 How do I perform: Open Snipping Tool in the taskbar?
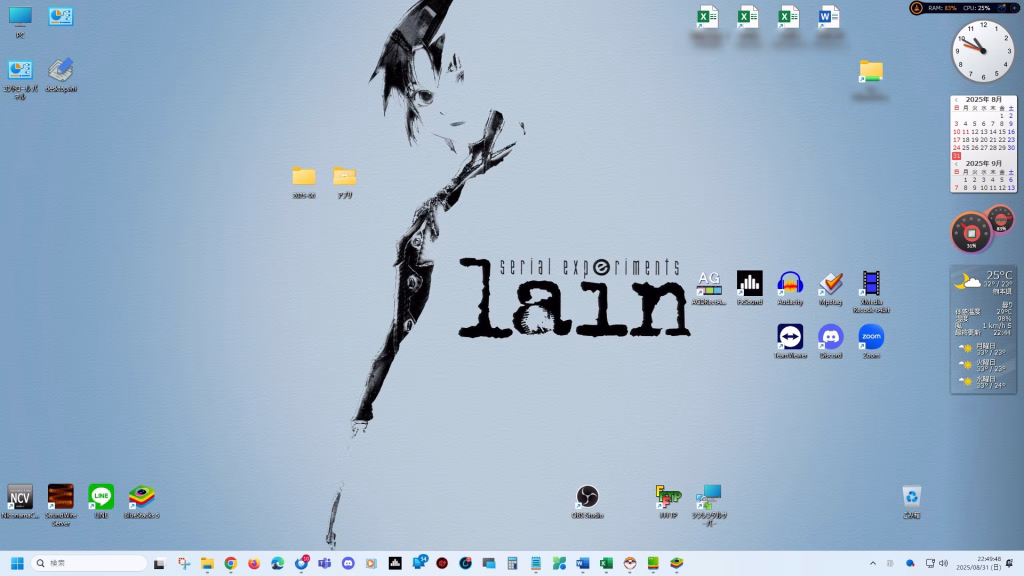[184, 563]
